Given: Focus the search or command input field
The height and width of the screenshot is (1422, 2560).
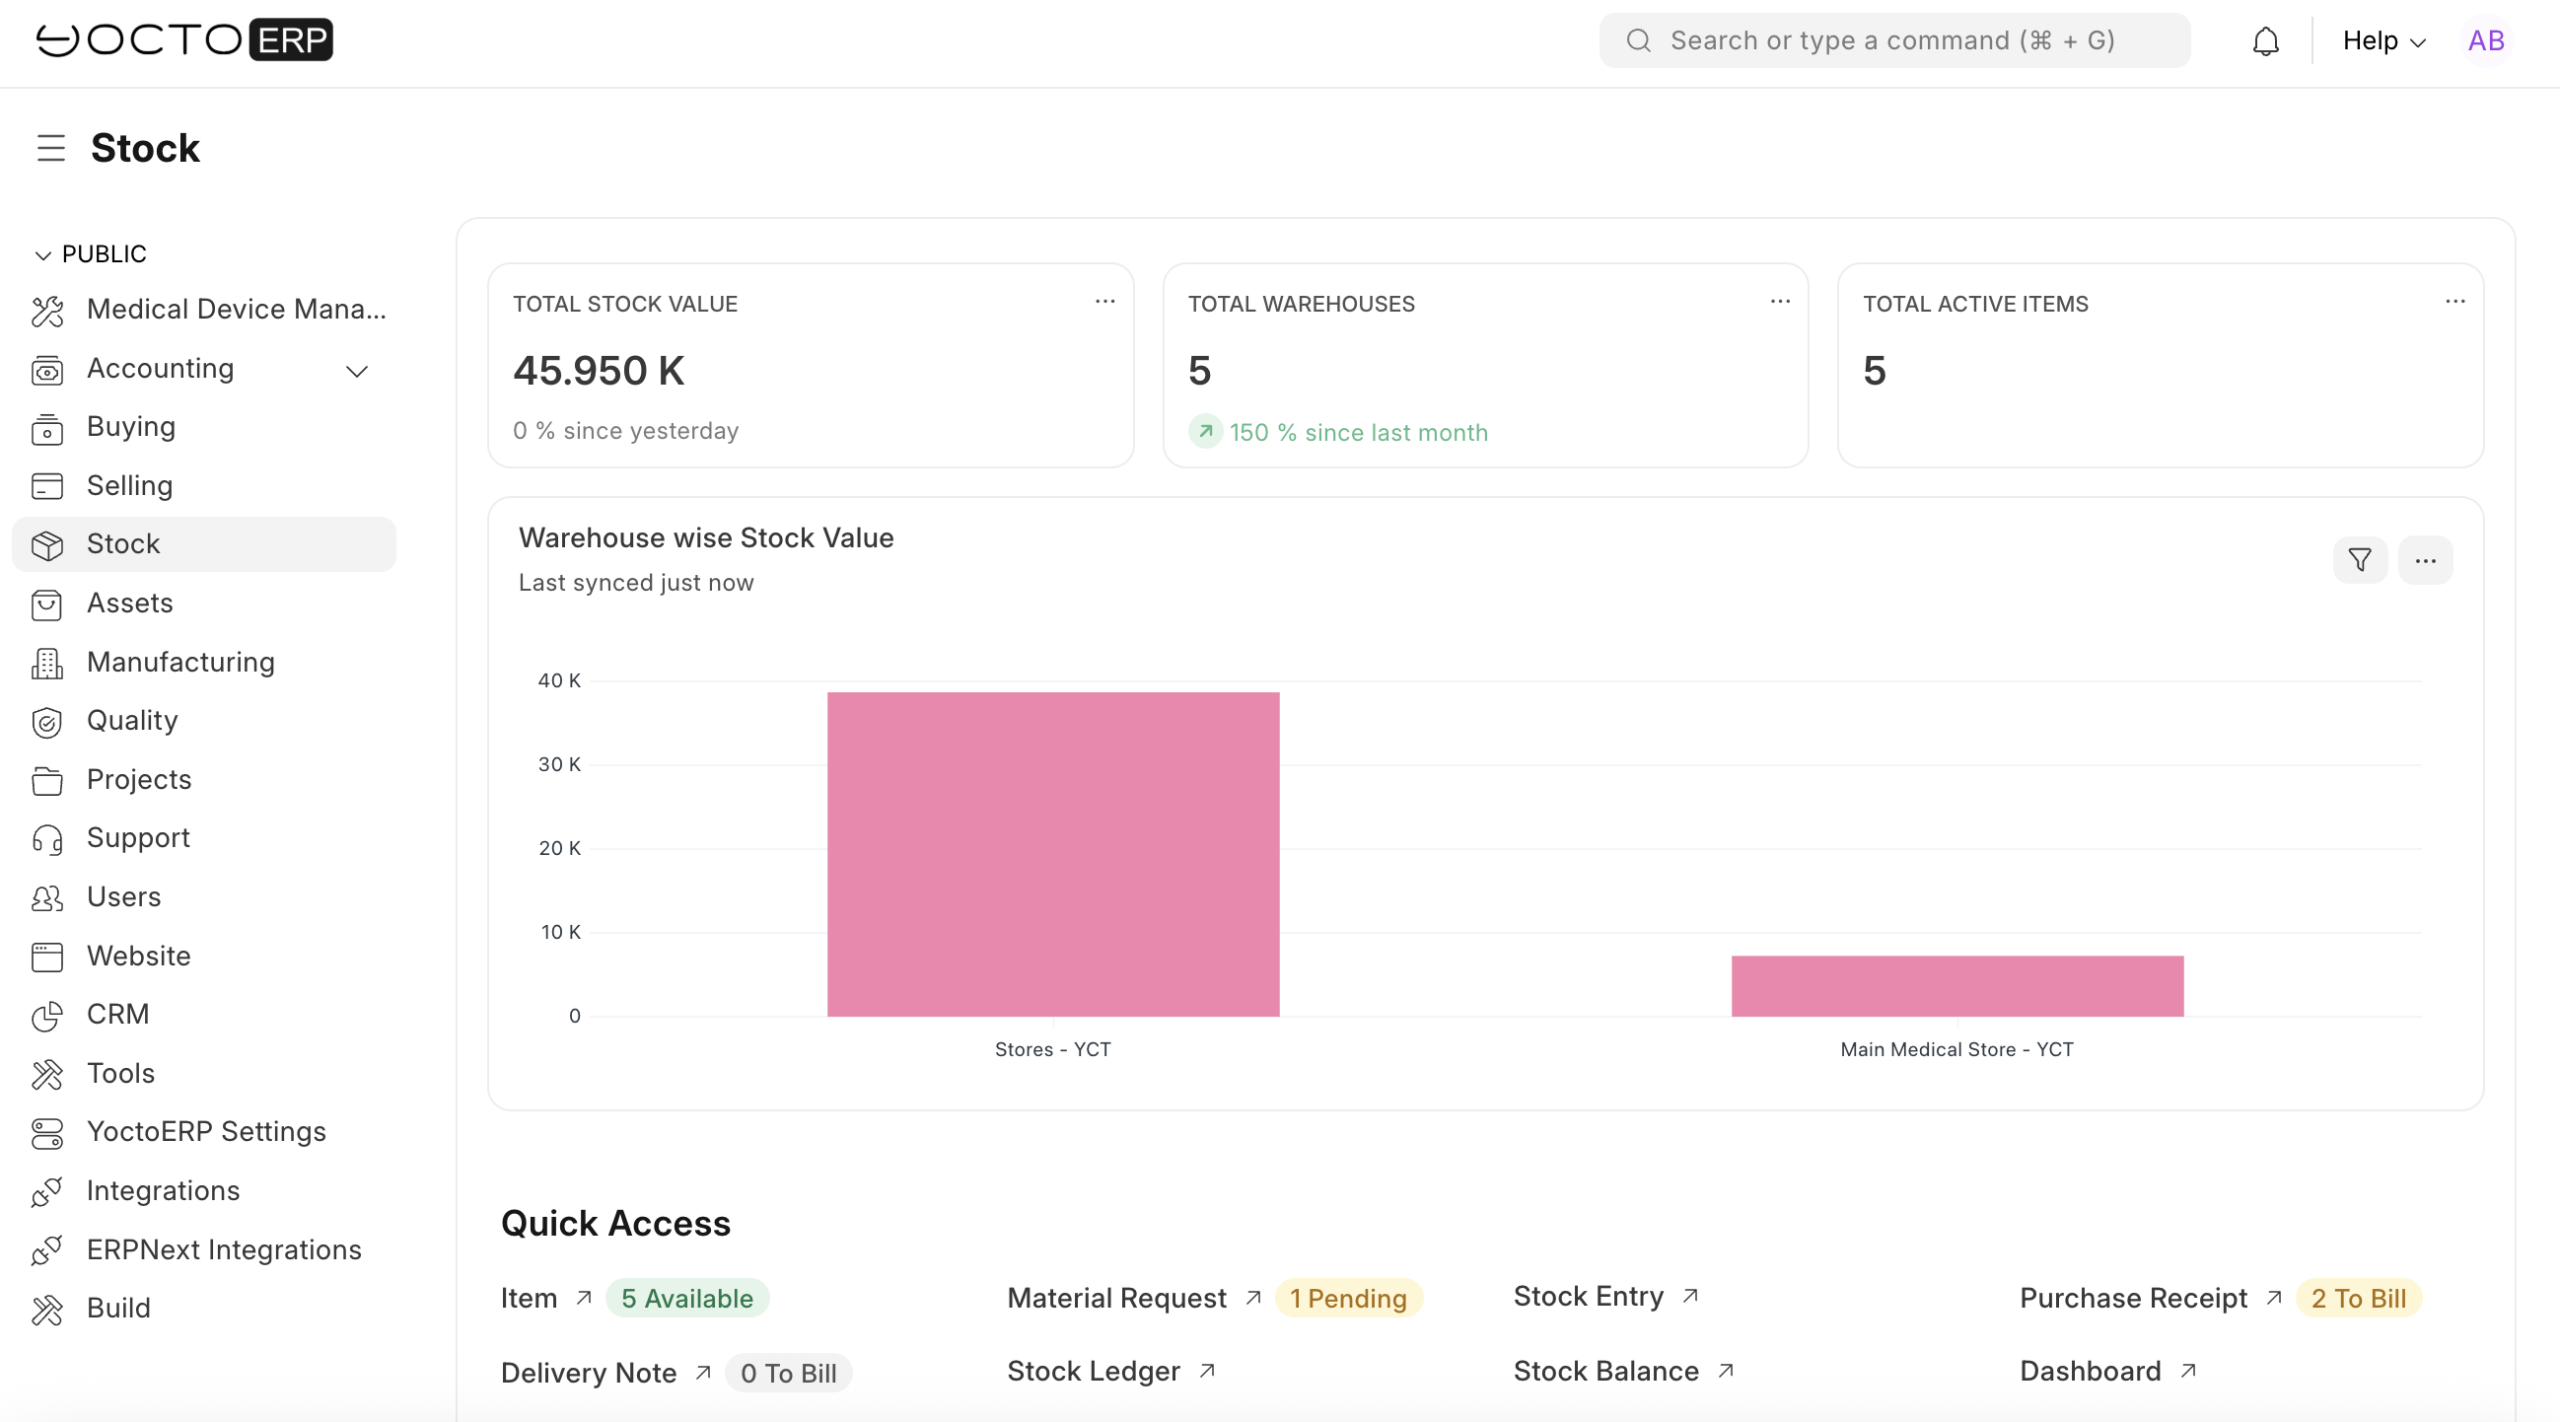Looking at the screenshot, I should click(1893, 41).
